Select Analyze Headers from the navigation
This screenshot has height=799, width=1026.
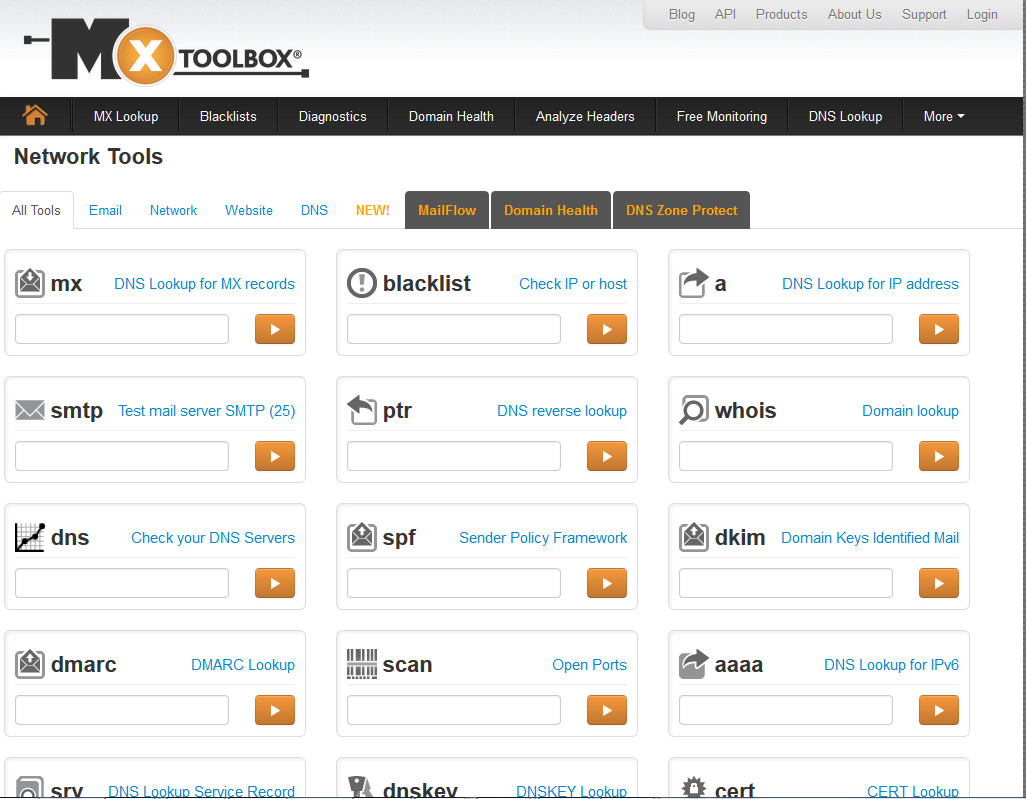tap(584, 116)
